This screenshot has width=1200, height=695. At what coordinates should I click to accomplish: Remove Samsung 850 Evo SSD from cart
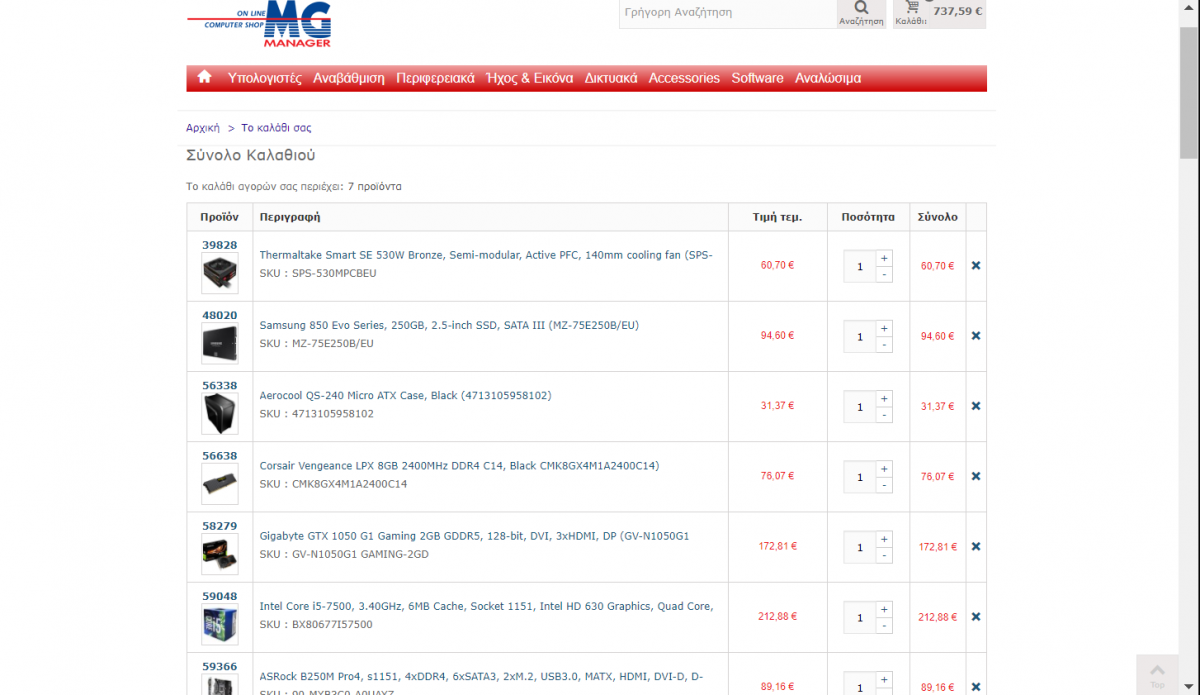click(976, 336)
